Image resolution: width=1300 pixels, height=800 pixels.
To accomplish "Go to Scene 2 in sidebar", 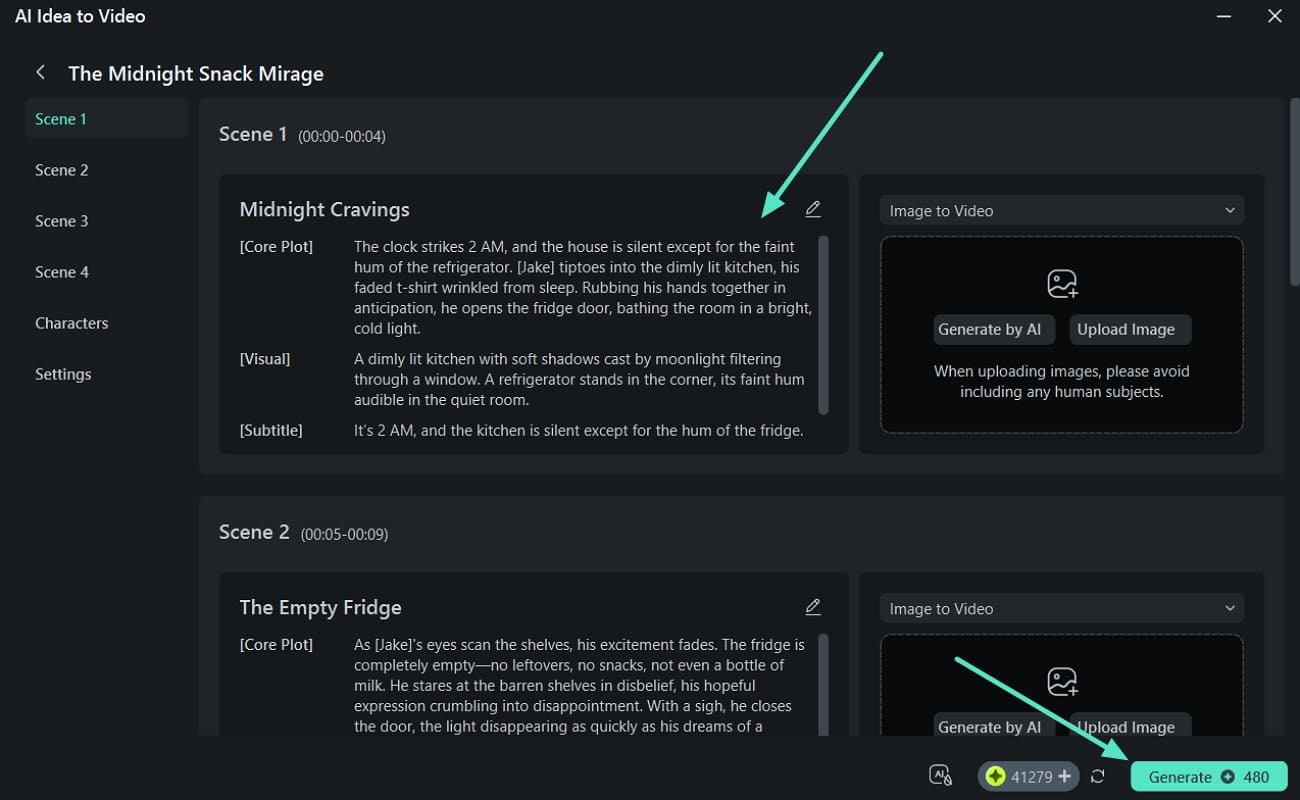I will coord(62,170).
